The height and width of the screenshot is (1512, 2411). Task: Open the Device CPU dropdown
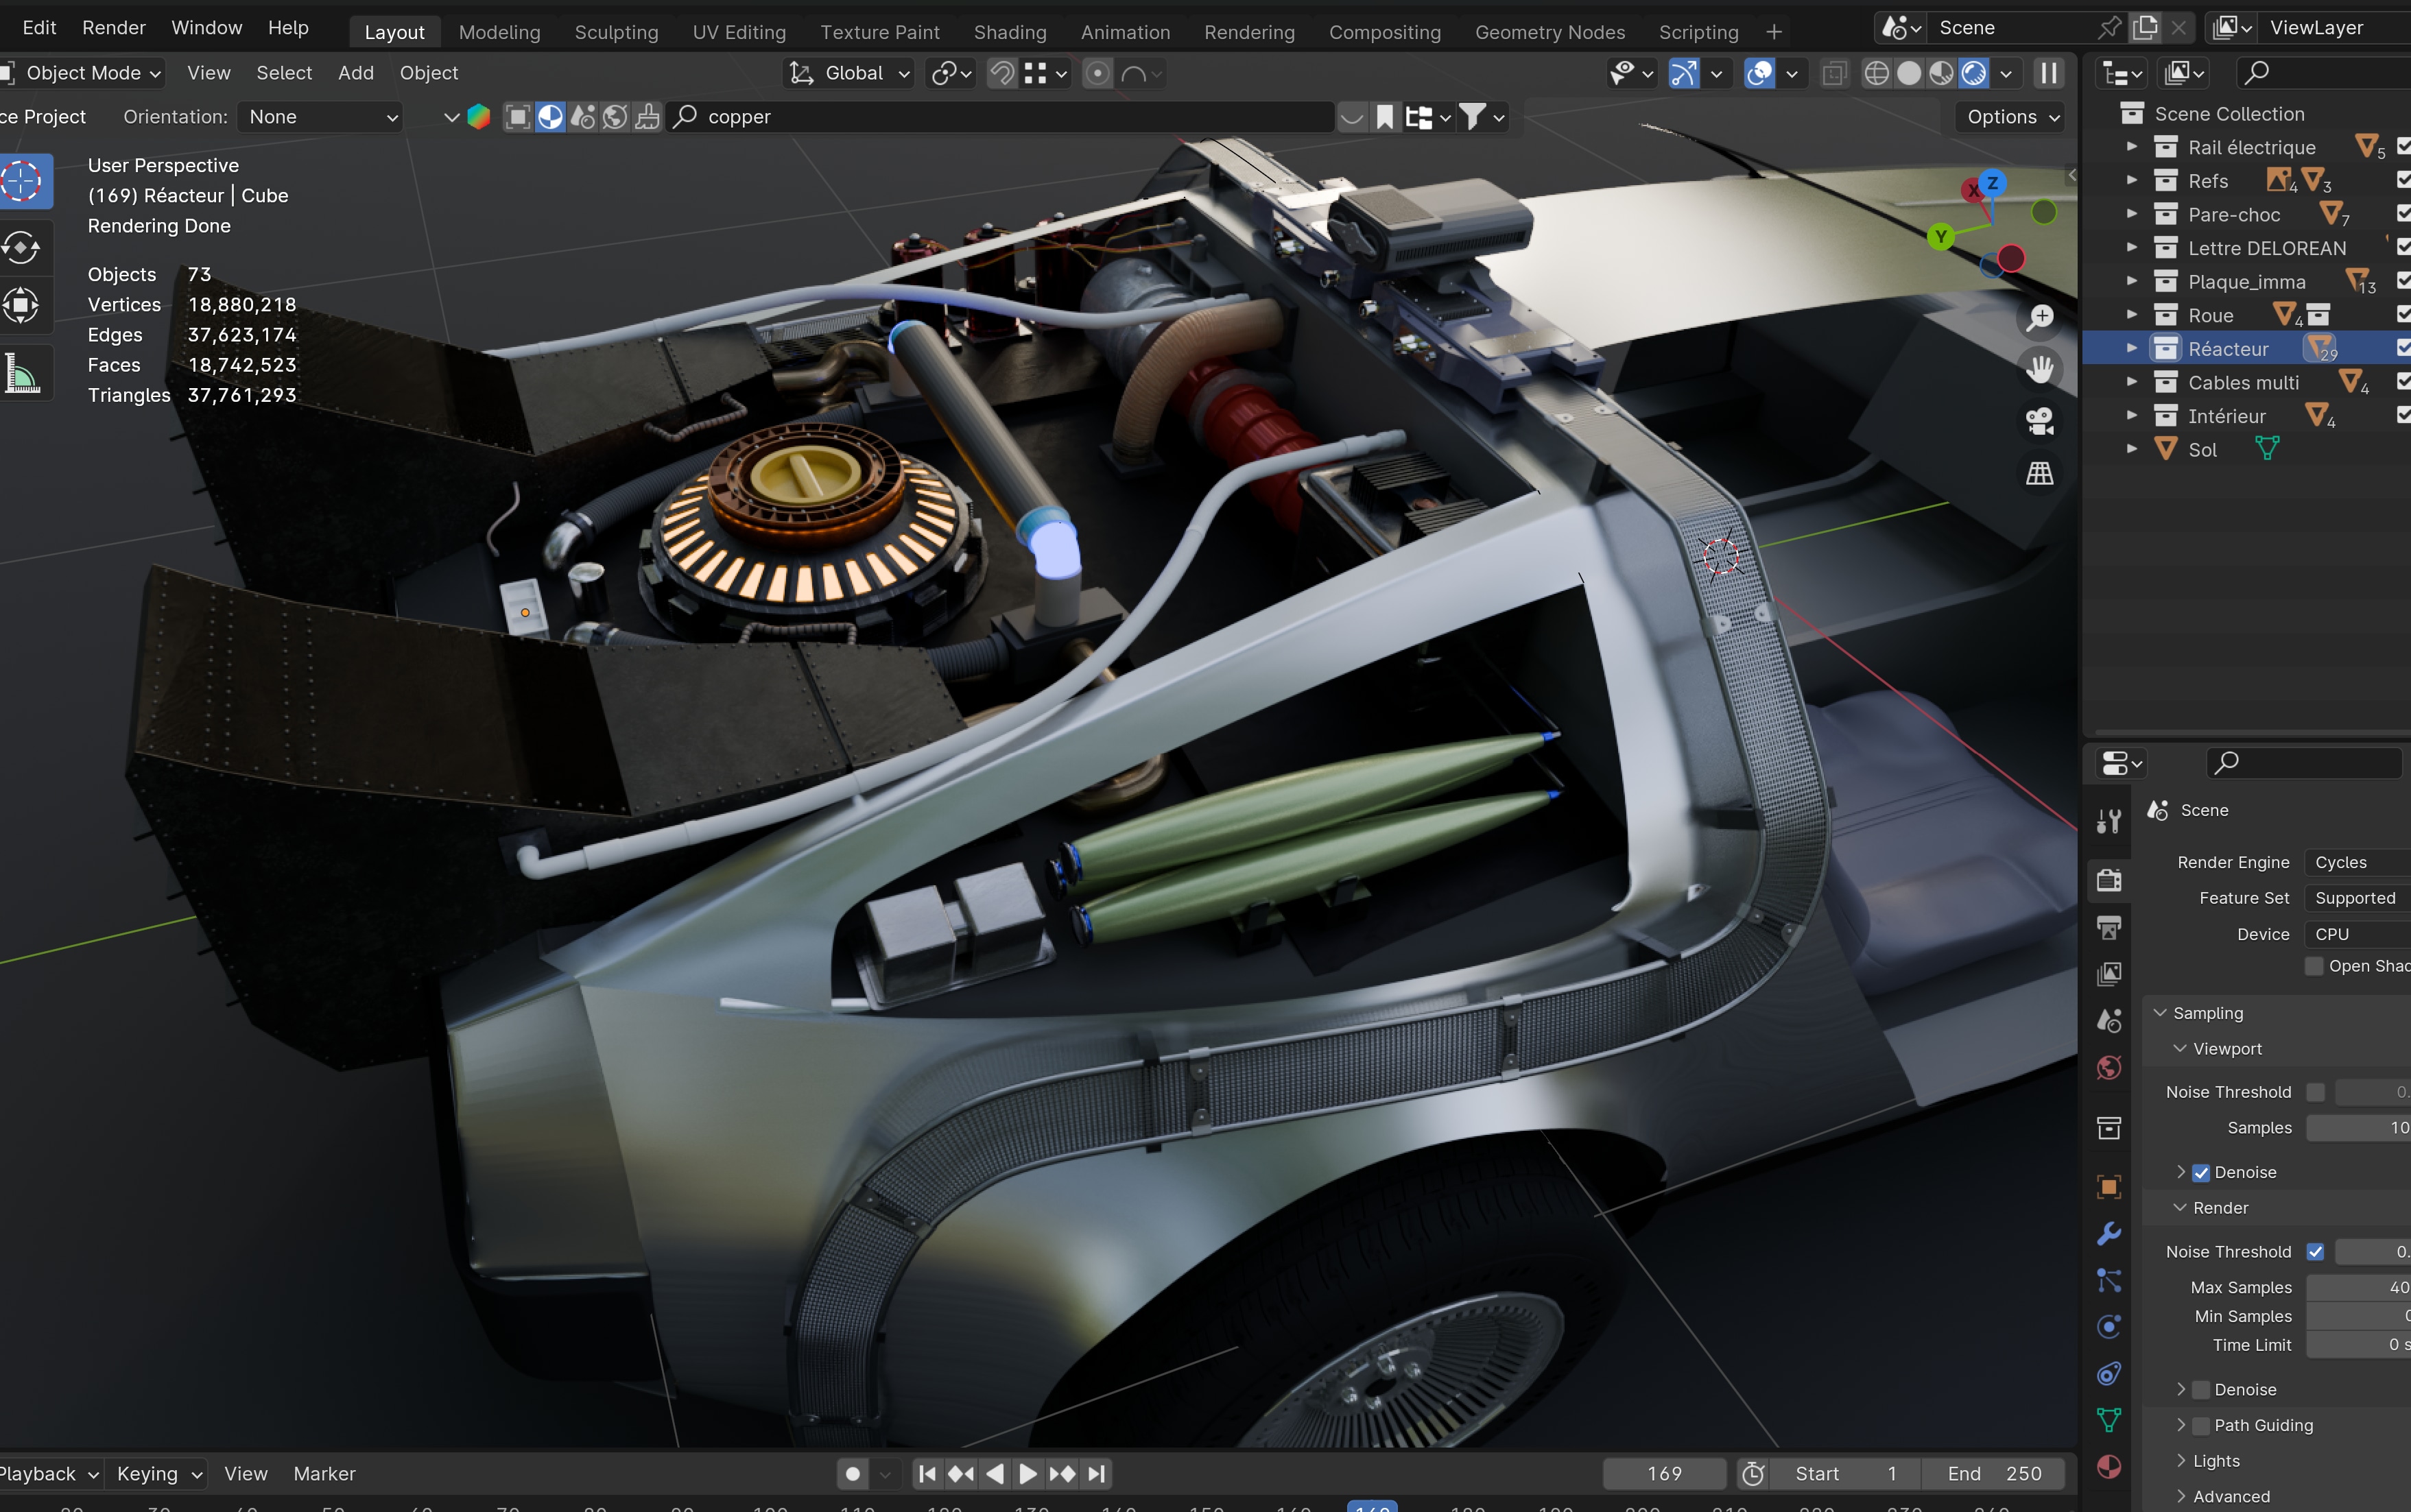tap(2357, 934)
